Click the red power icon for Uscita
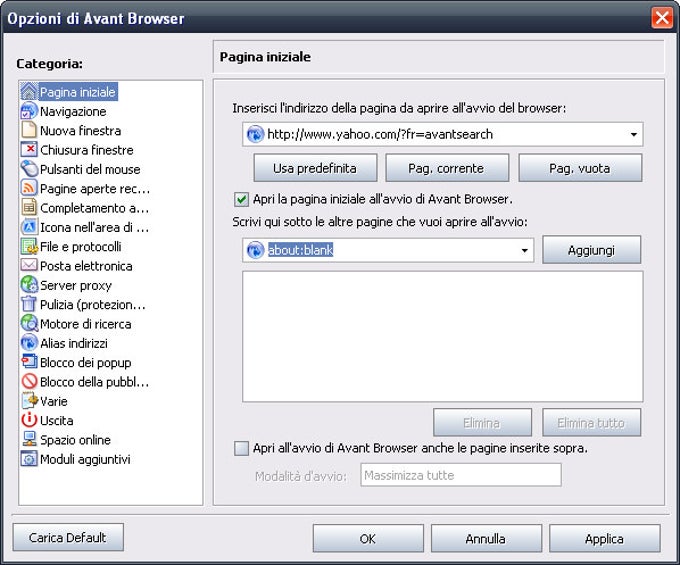Viewport: 680px width, 565px height. tap(29, 420)
